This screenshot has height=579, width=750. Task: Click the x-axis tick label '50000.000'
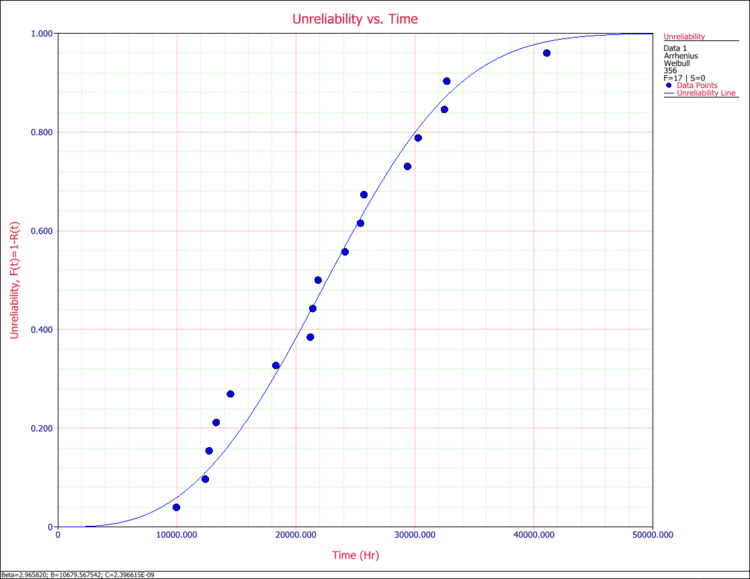653,535
